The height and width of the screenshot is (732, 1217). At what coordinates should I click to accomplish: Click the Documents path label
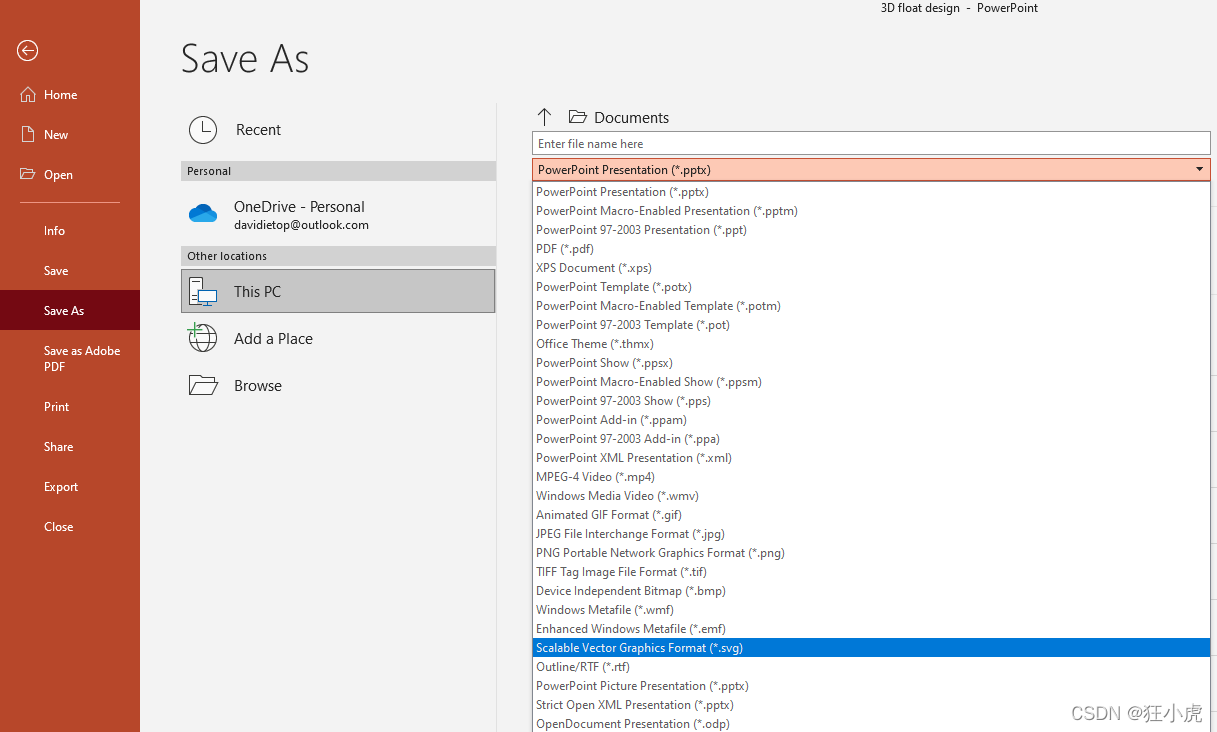(631, 117)
